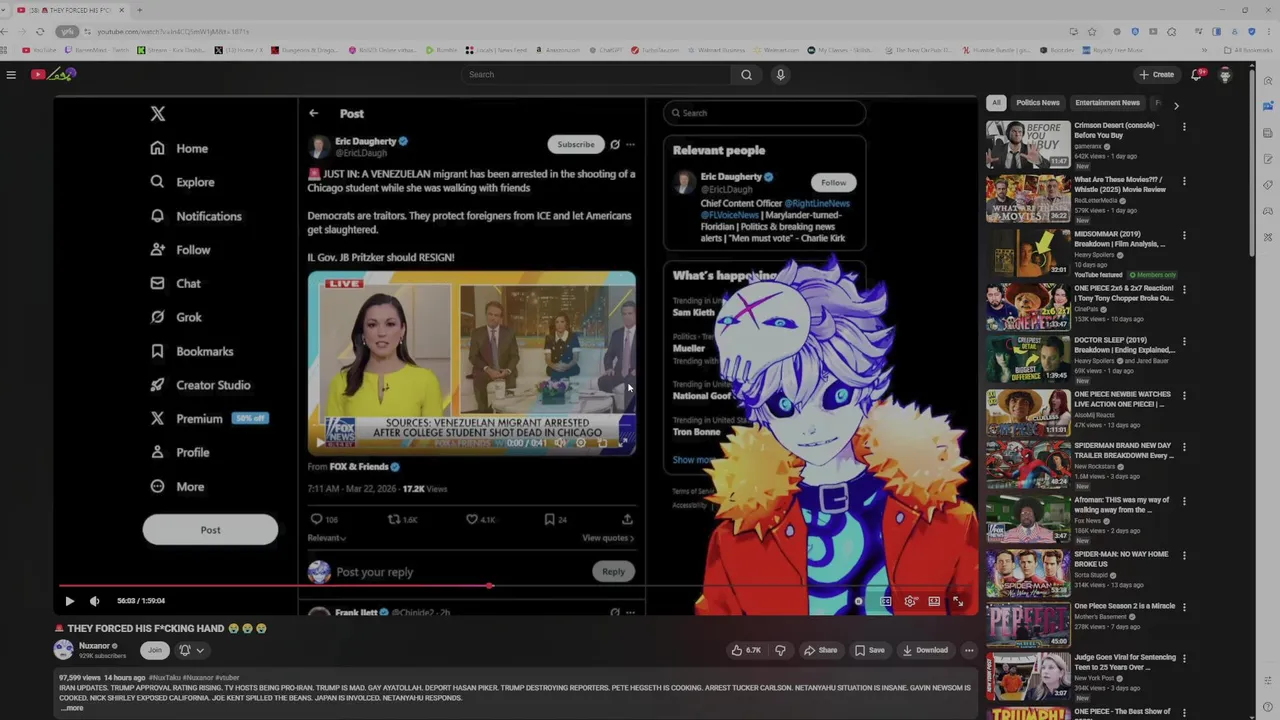
Task: Open options menu for Crimson Desert video
Action: (x=1184, y=127)
